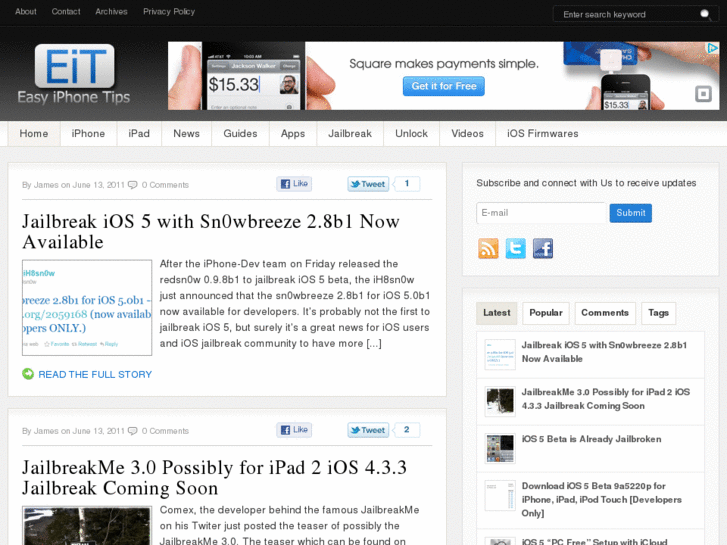
Task: Open the Archives link
Action: click(x=111, y=12)
